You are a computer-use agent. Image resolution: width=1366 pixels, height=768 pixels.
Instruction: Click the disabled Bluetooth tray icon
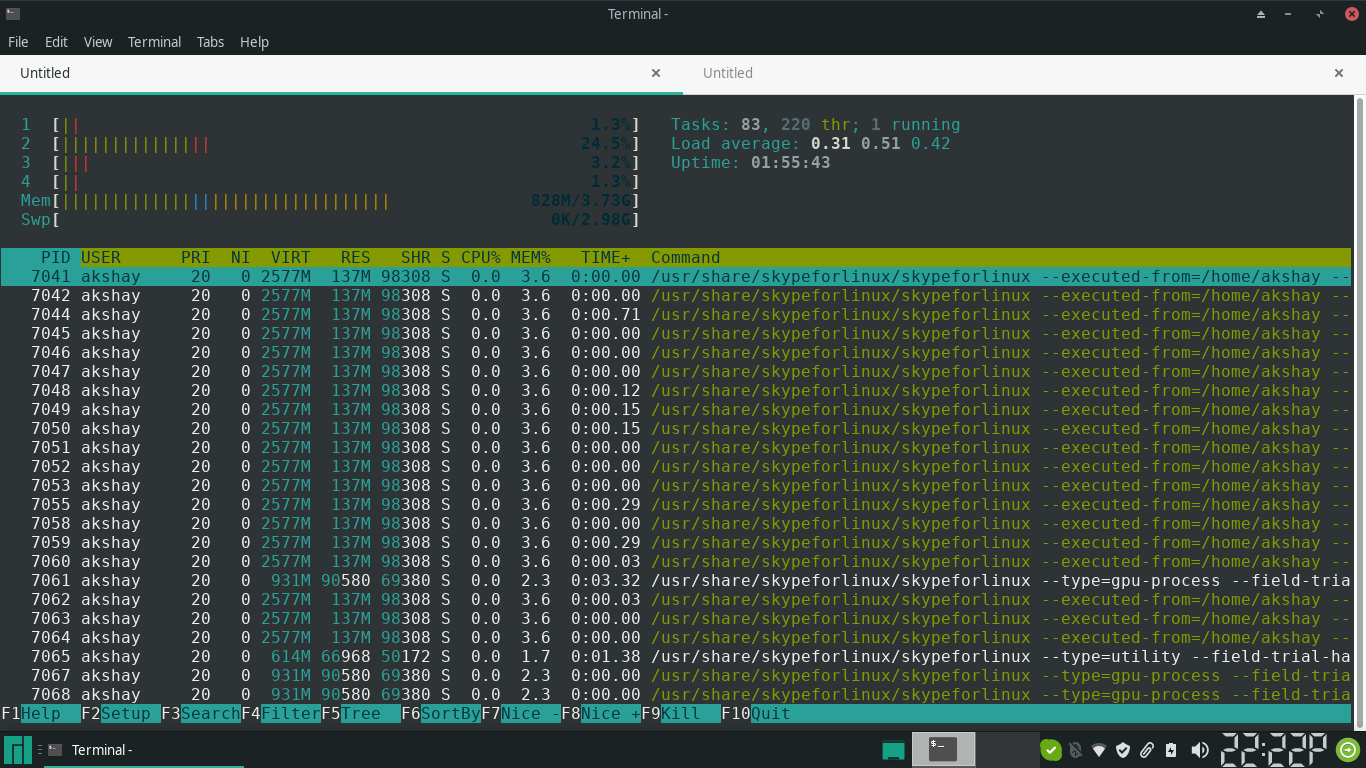click(x=1075, y=750)
